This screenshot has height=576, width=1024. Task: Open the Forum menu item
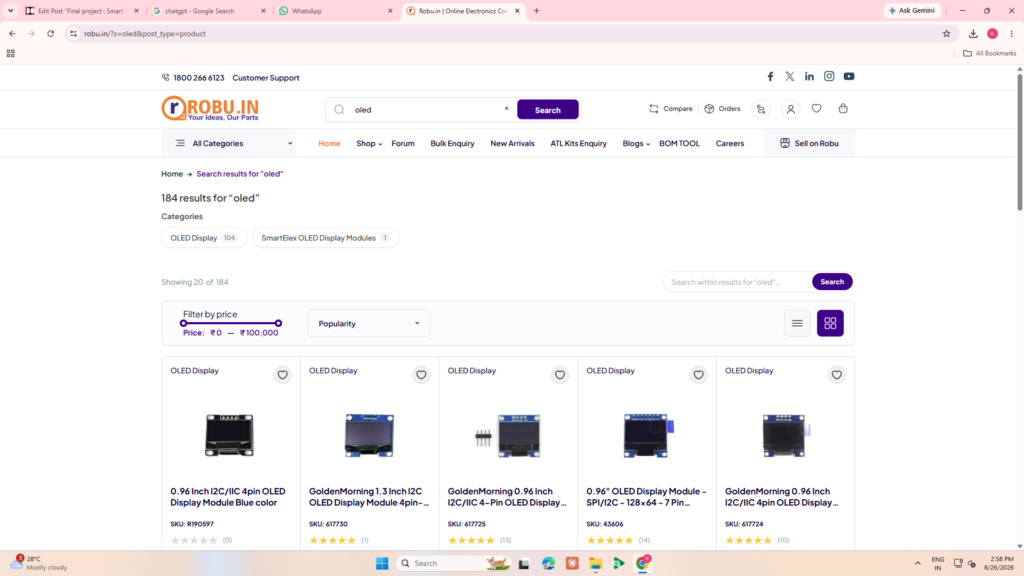pyautogui.click(x=403, y=144)
